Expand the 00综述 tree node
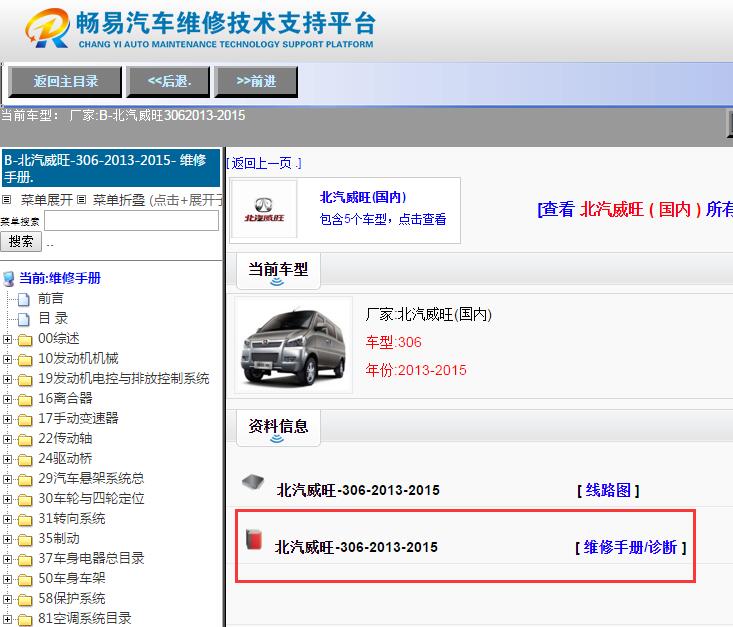This screenshot has width=733, height=627. [7, 339]
